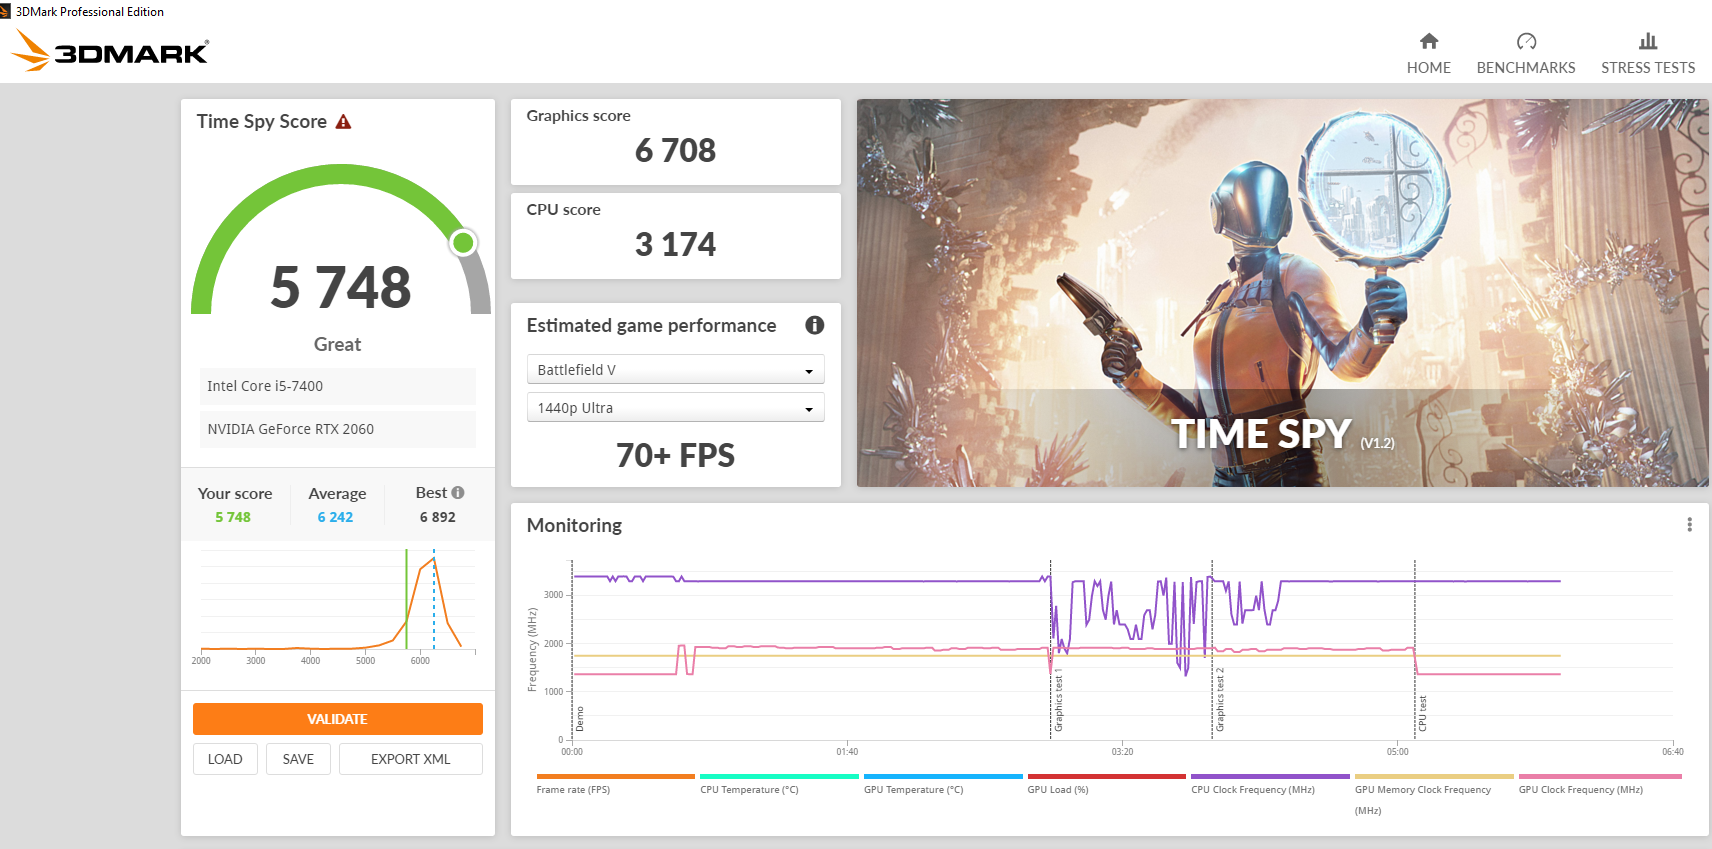Viewport: 1712px width, 849px height.
Task: Open the Benchmarks section
Action: tap(1526, 53)
